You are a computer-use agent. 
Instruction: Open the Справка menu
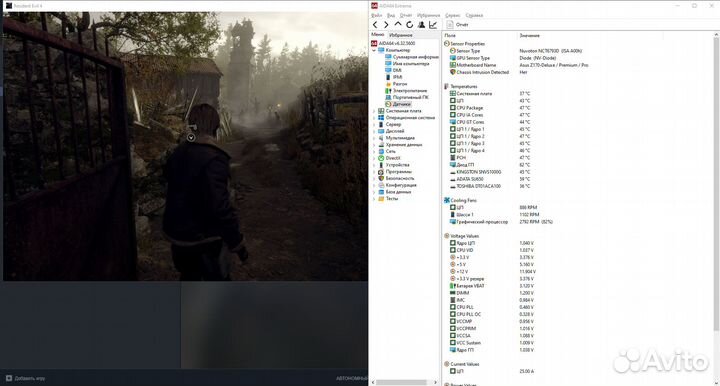pyautogui.click(x=474, y=16)
